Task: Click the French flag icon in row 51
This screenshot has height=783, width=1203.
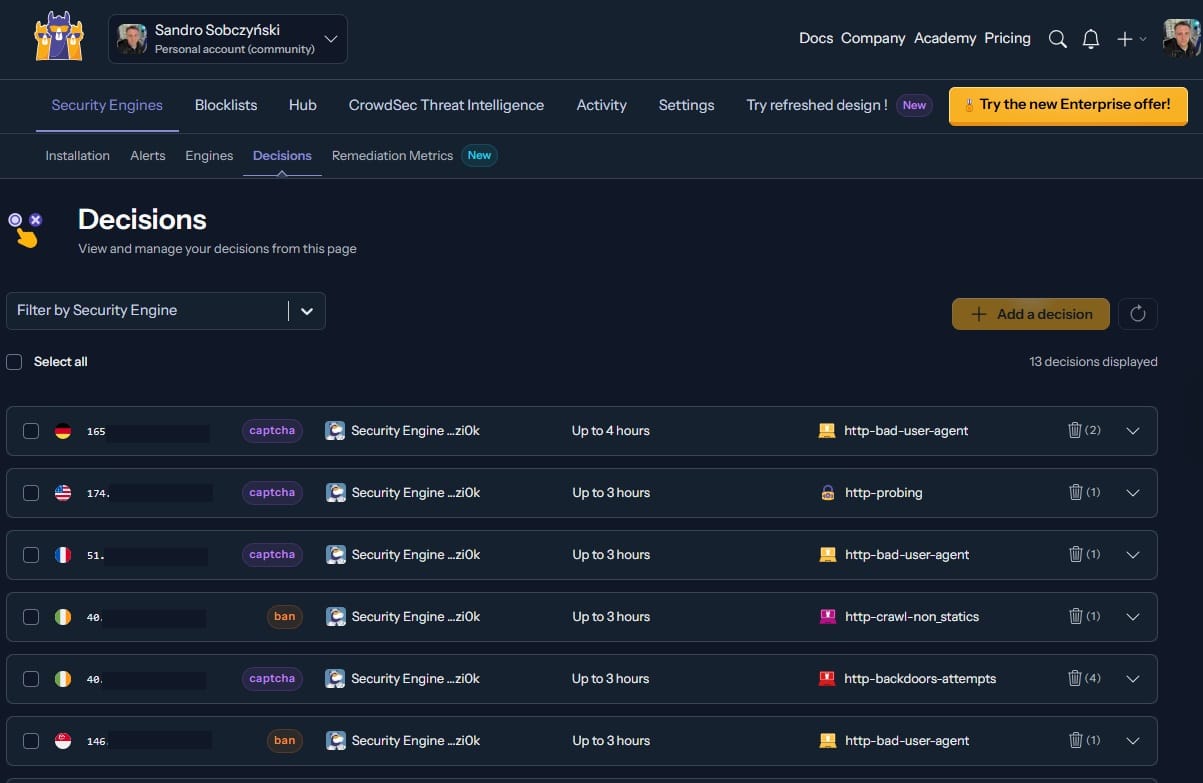Action: (63, 555)
